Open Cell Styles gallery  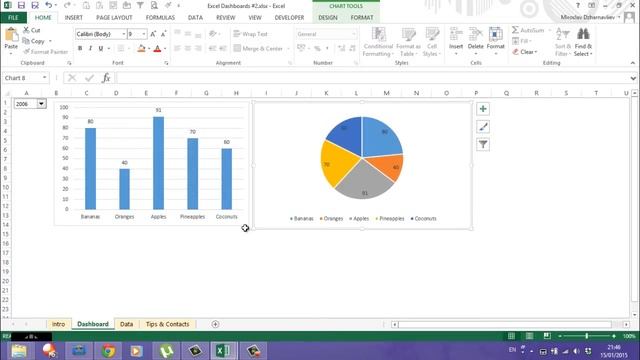(x=431, y=42)
